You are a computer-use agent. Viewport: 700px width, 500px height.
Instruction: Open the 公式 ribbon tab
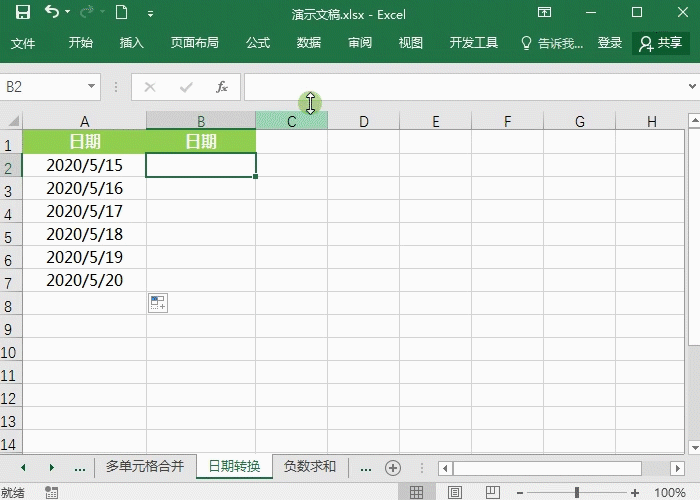[258, 43]
